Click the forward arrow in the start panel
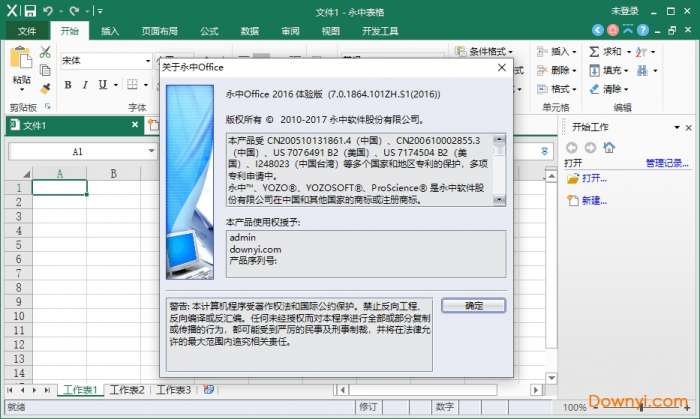Screen dimensions: 700x419 (x=590, y=148)
